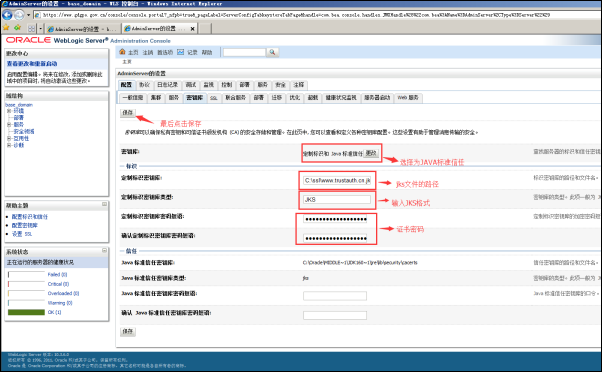Open the 帮助 (Help) link
This screenshot has height=372, width=602.
pyautogui.click(x=207, y=52)
